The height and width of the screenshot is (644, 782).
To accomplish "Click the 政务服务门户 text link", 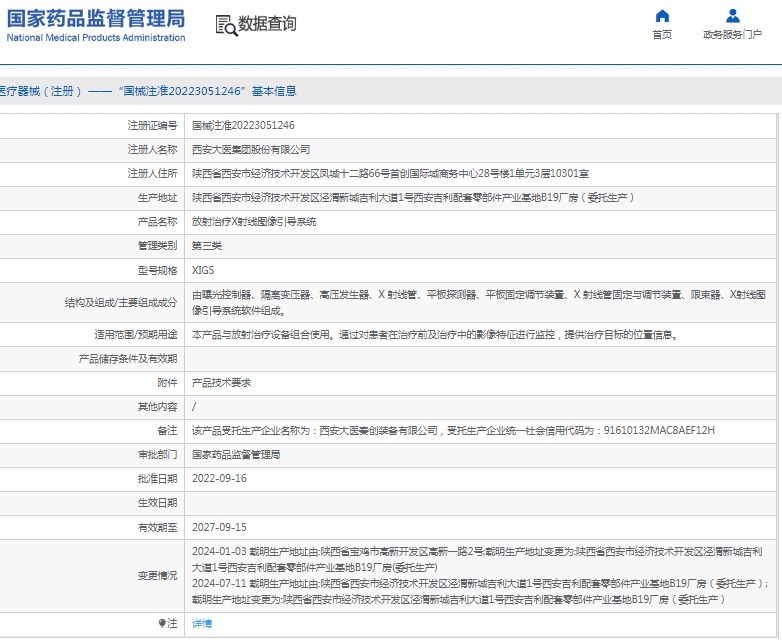I will click(733, 34).
